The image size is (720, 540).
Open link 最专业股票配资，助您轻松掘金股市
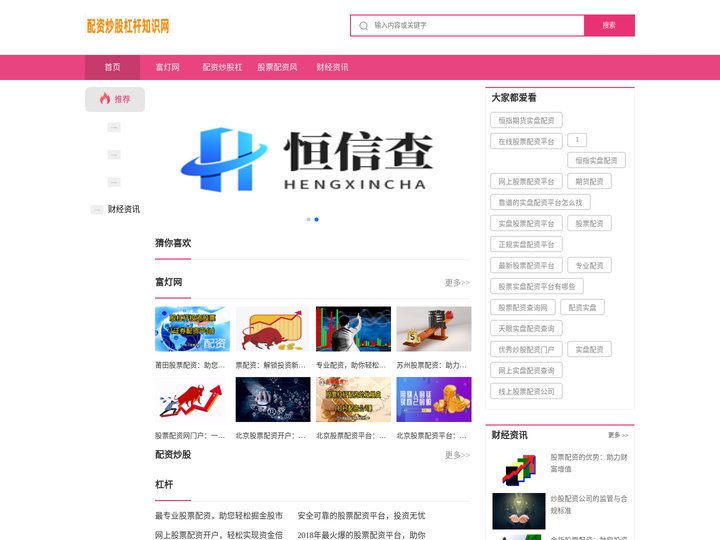[219, 516]
